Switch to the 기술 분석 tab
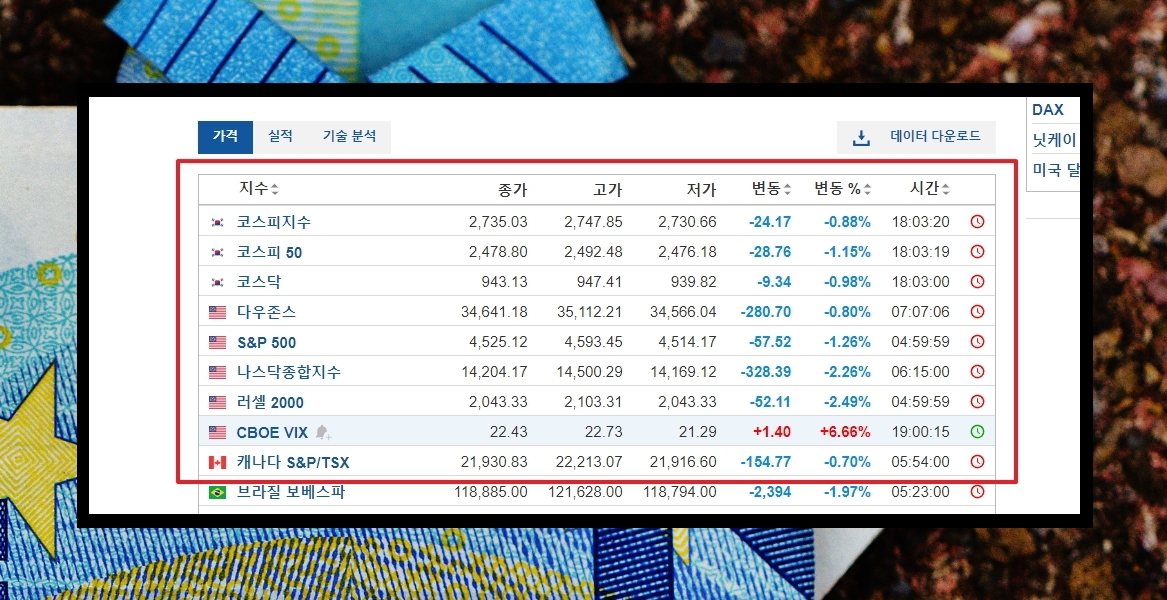This screenshot has height=600, width=1167. [x=349, y=137]
